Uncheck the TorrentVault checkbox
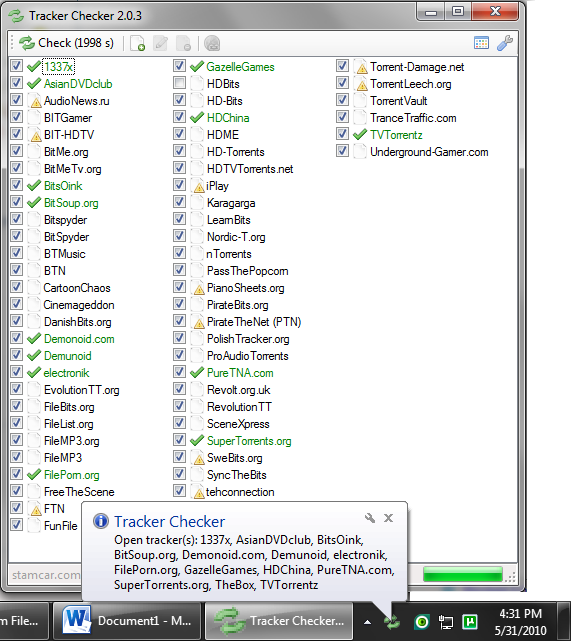This screenshot has height=641, width=571. [342, 100]
